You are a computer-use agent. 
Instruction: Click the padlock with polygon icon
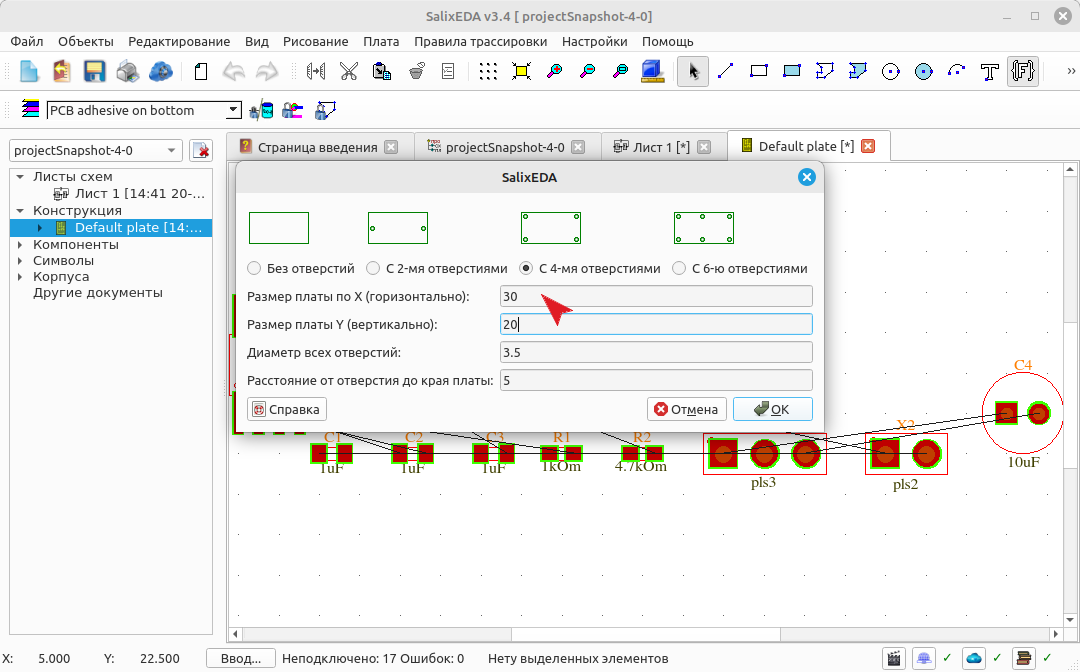325,109
